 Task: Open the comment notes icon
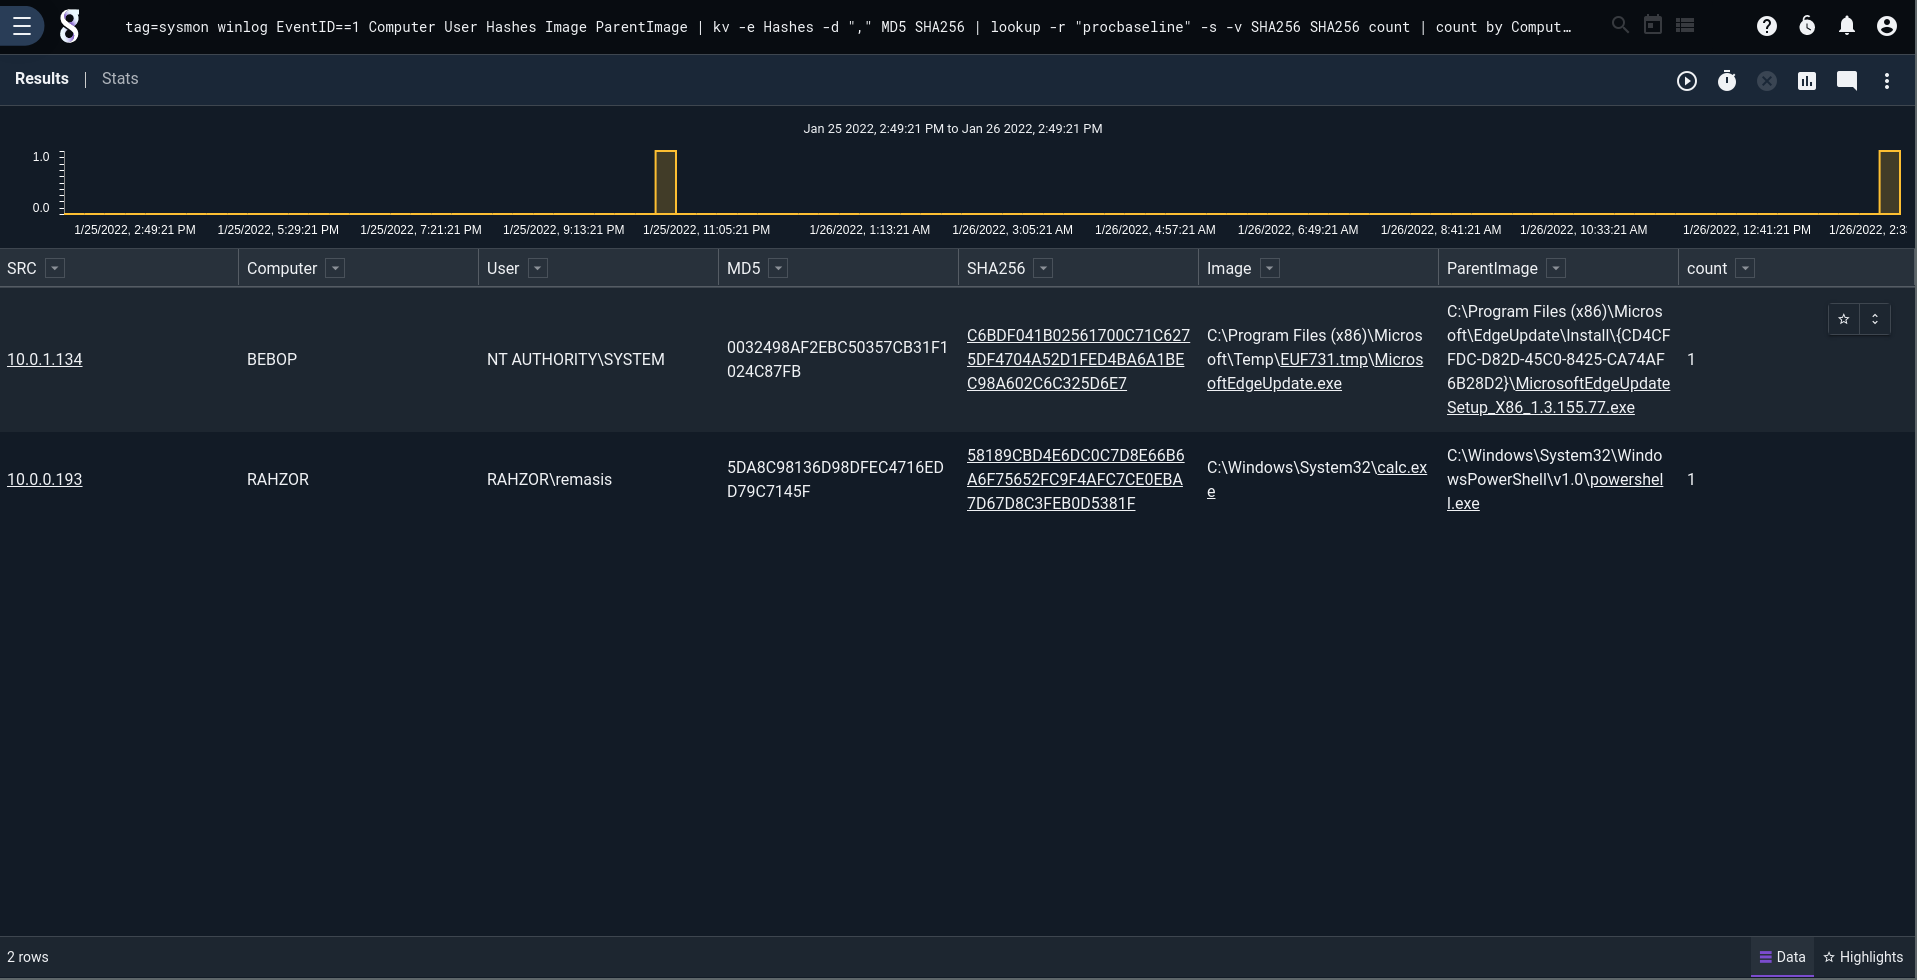point(1847,81)
